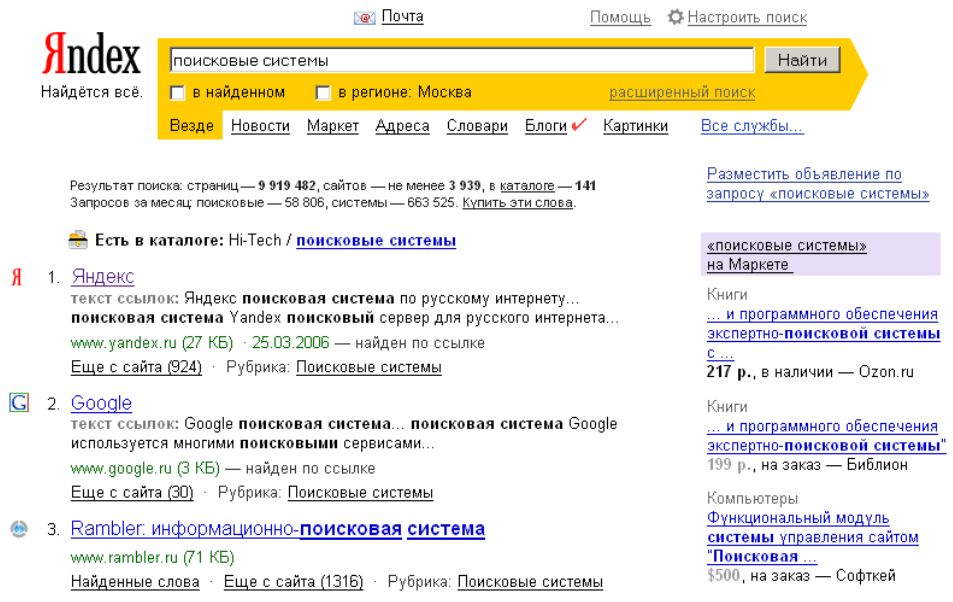Screen dimensions: 953x602
Task: Open the Новости tab
Action: 260,126
